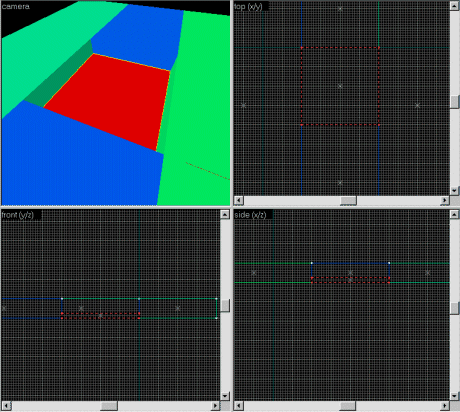Click the side view vertical scrollbar thumb
The image size is (460, 412).
click(454, 308)
